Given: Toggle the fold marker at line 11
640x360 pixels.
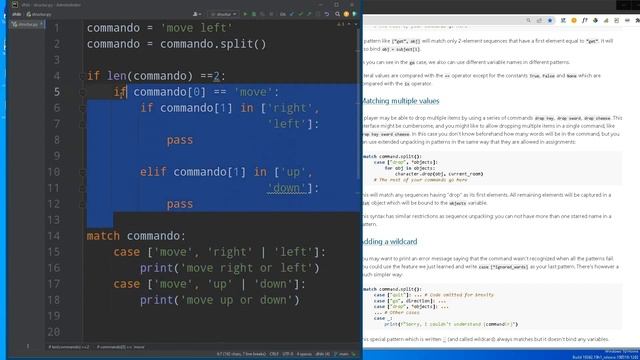Looking at the screenshot, I should [x=82, y=188].
